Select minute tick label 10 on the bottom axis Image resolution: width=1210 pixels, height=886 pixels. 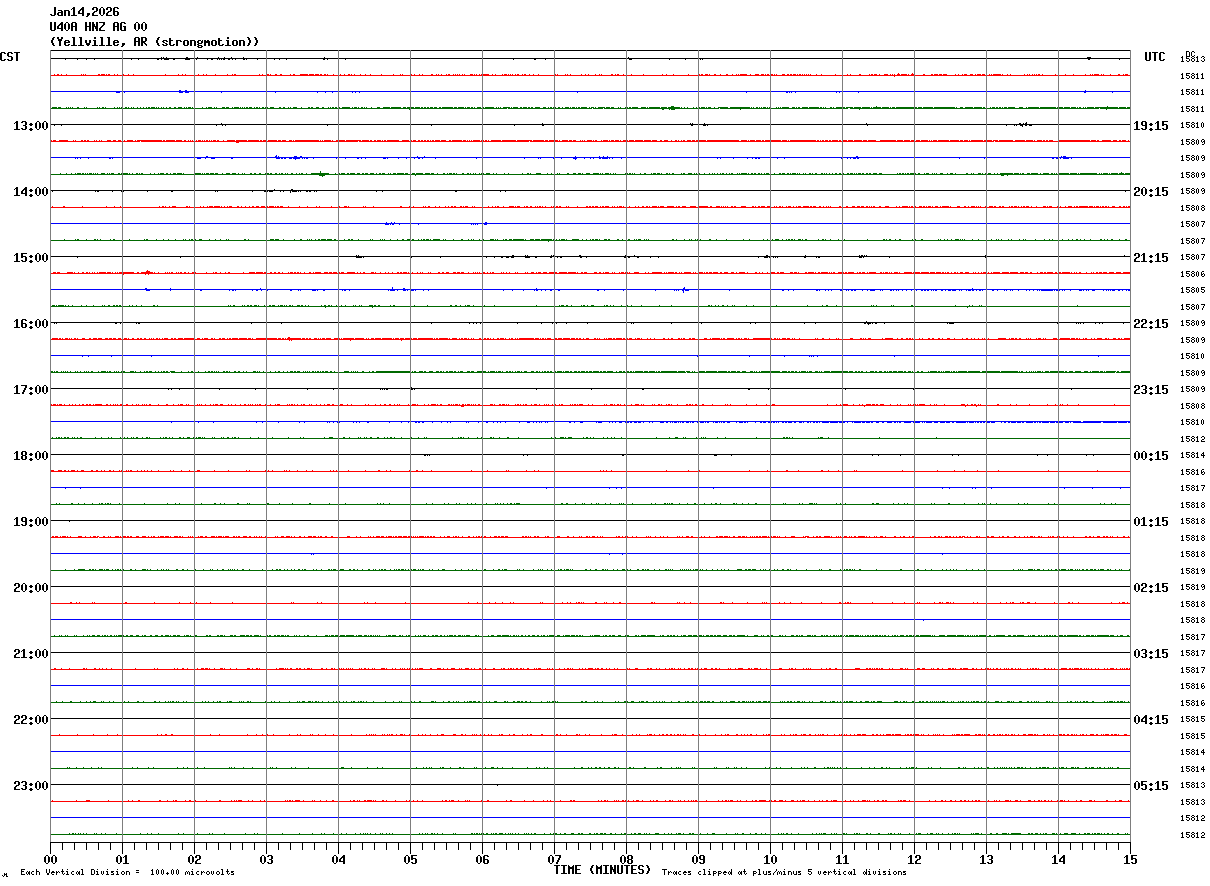[x=770, y=859]
